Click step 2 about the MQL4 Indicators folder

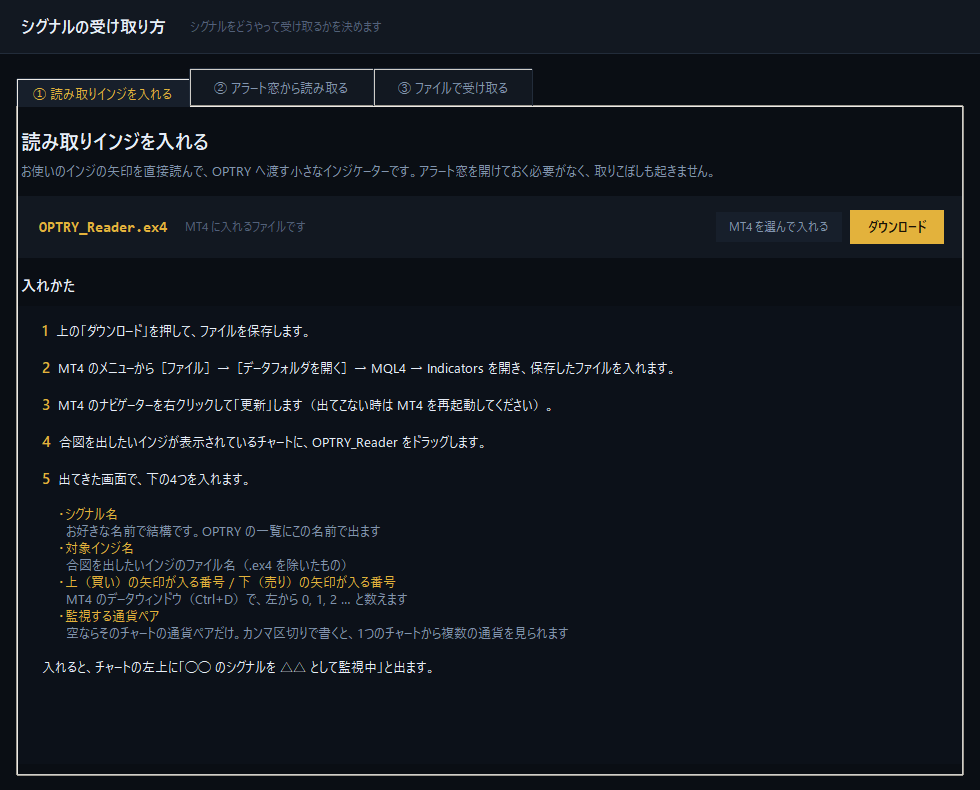pyautogui.click(x=359, y=368)
